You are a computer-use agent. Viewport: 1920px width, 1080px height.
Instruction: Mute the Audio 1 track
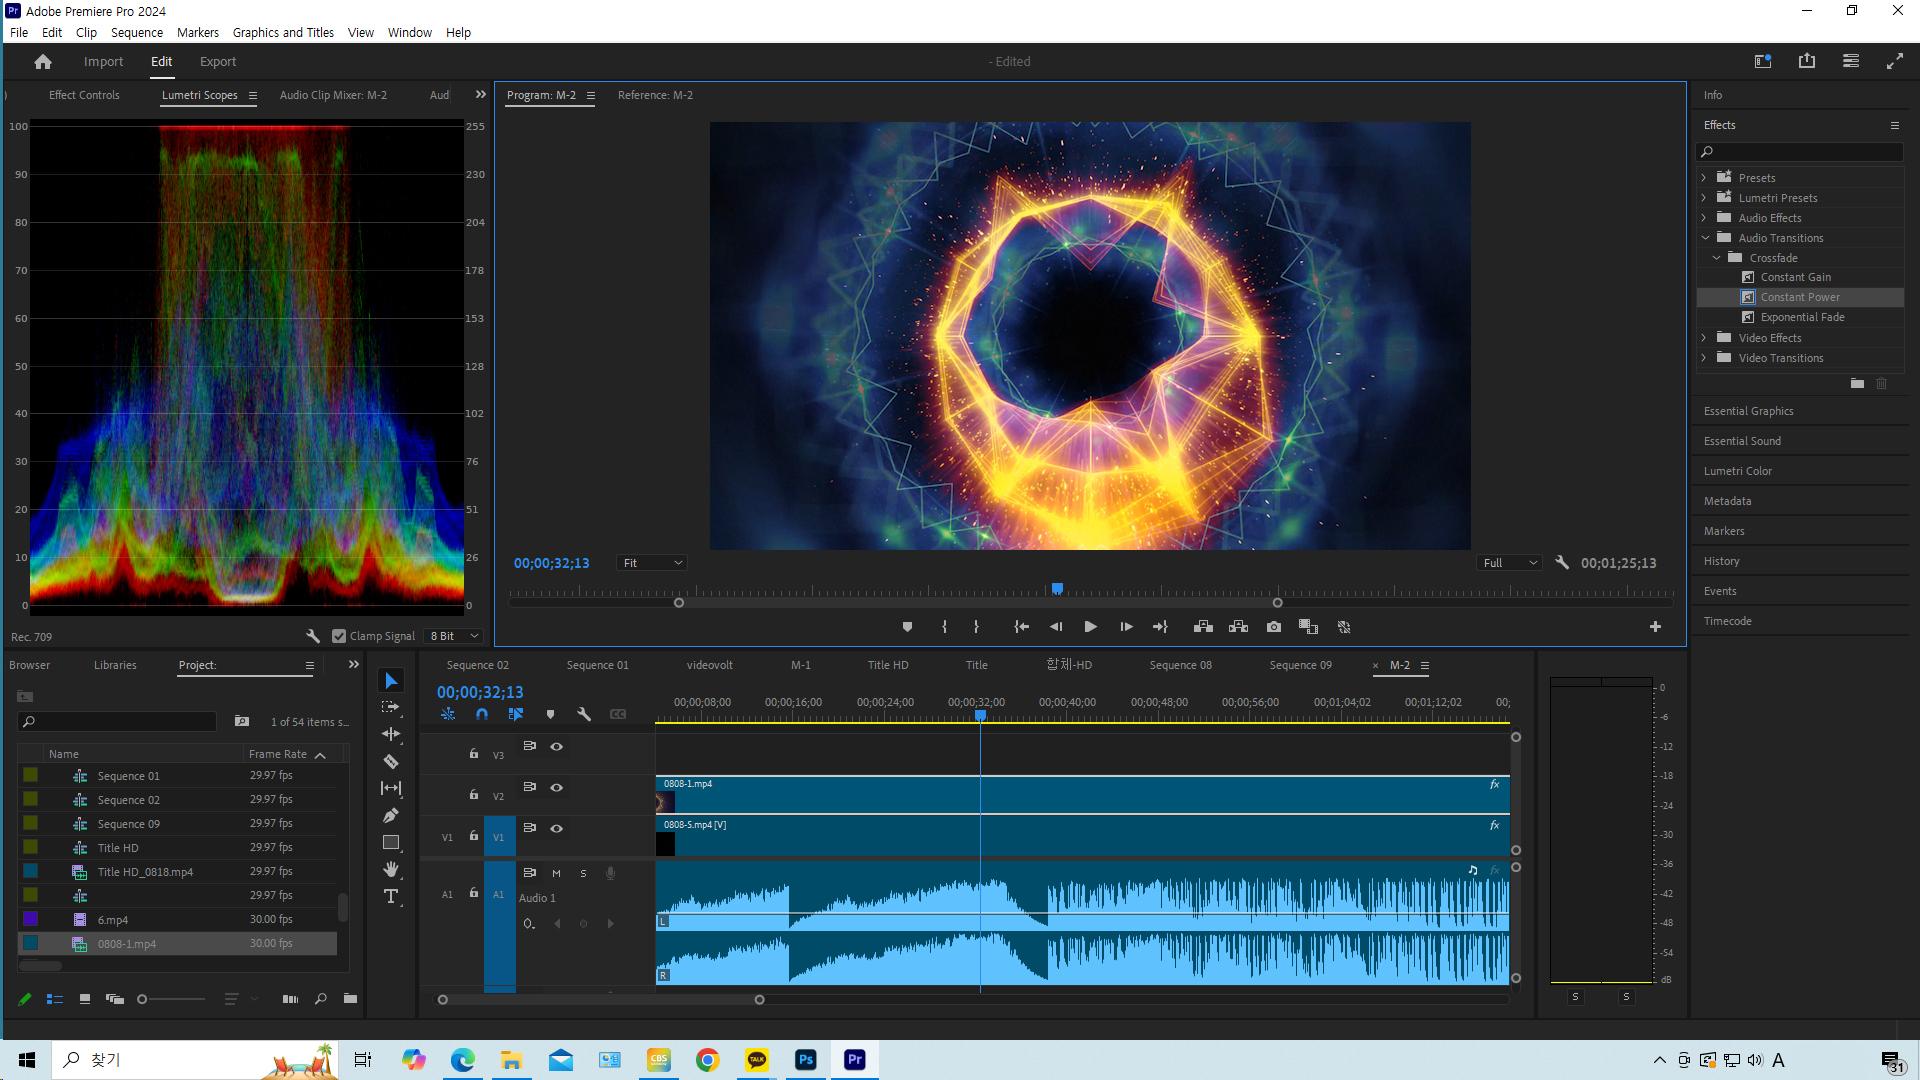point(557,873)
